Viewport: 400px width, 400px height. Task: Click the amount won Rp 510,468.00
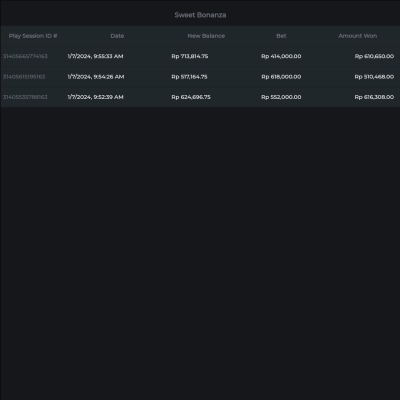coord(374,77)
